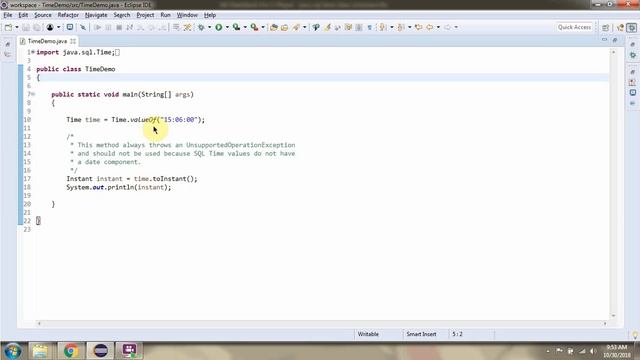
Task: Maximize the editor area
Action: [615, 40]
